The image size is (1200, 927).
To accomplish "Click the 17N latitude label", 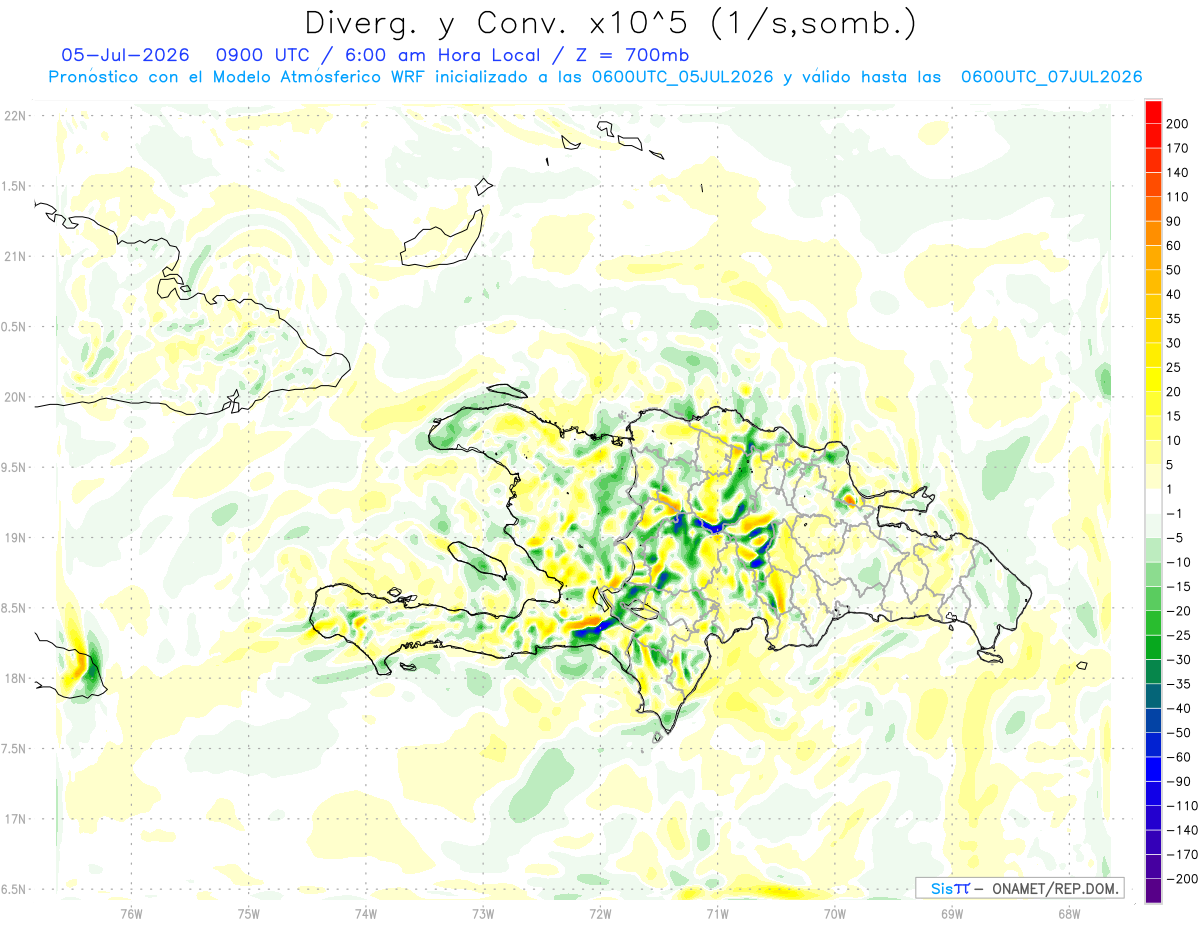I will [15, 819].
